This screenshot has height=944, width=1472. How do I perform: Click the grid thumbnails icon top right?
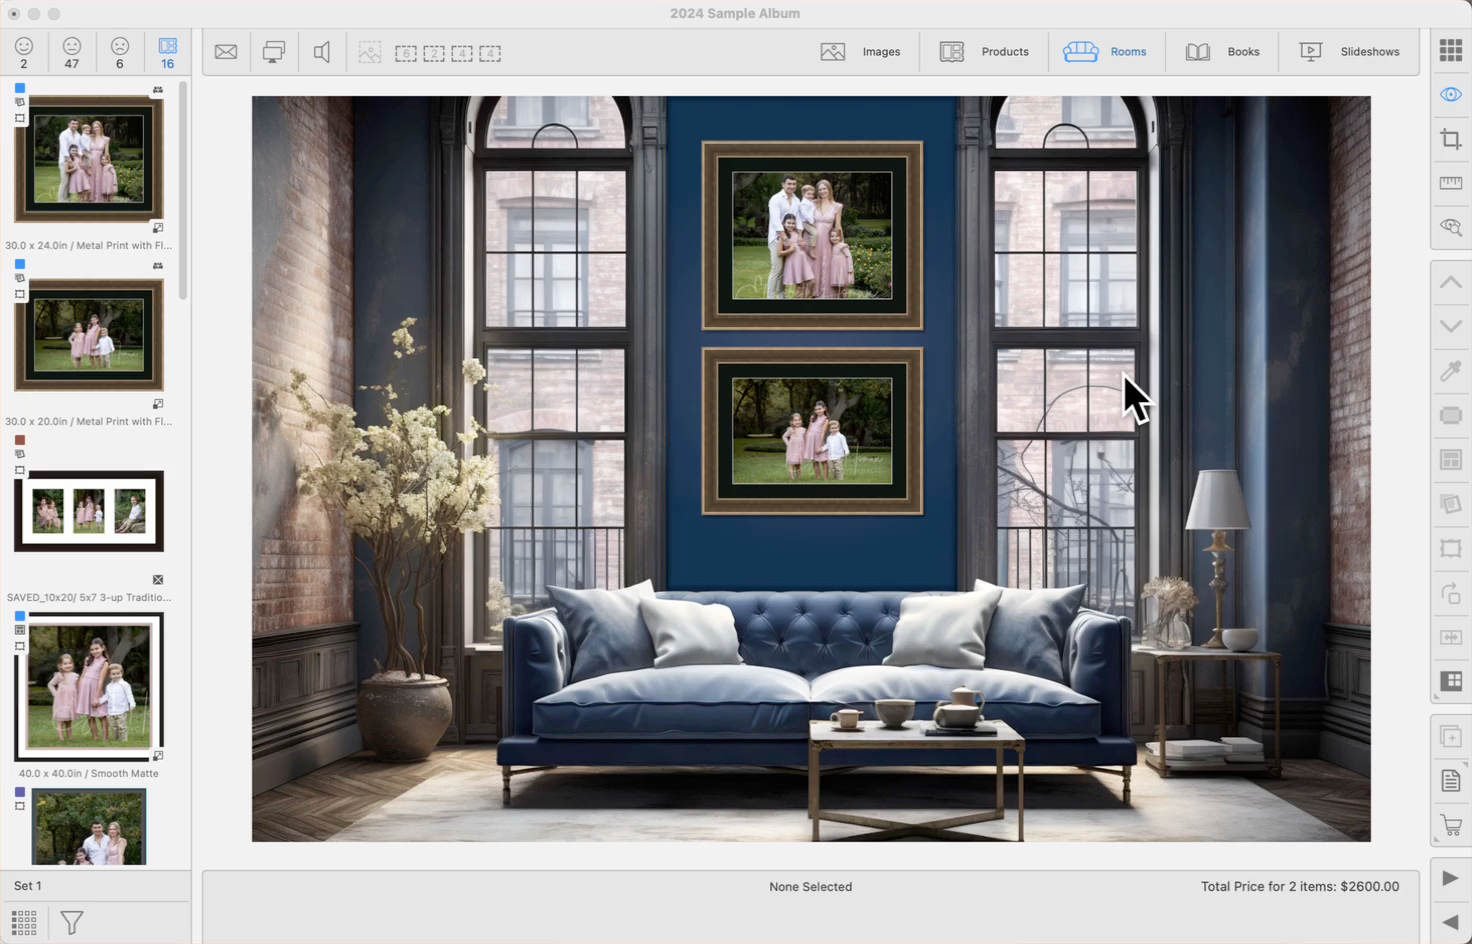(1450, 50)
